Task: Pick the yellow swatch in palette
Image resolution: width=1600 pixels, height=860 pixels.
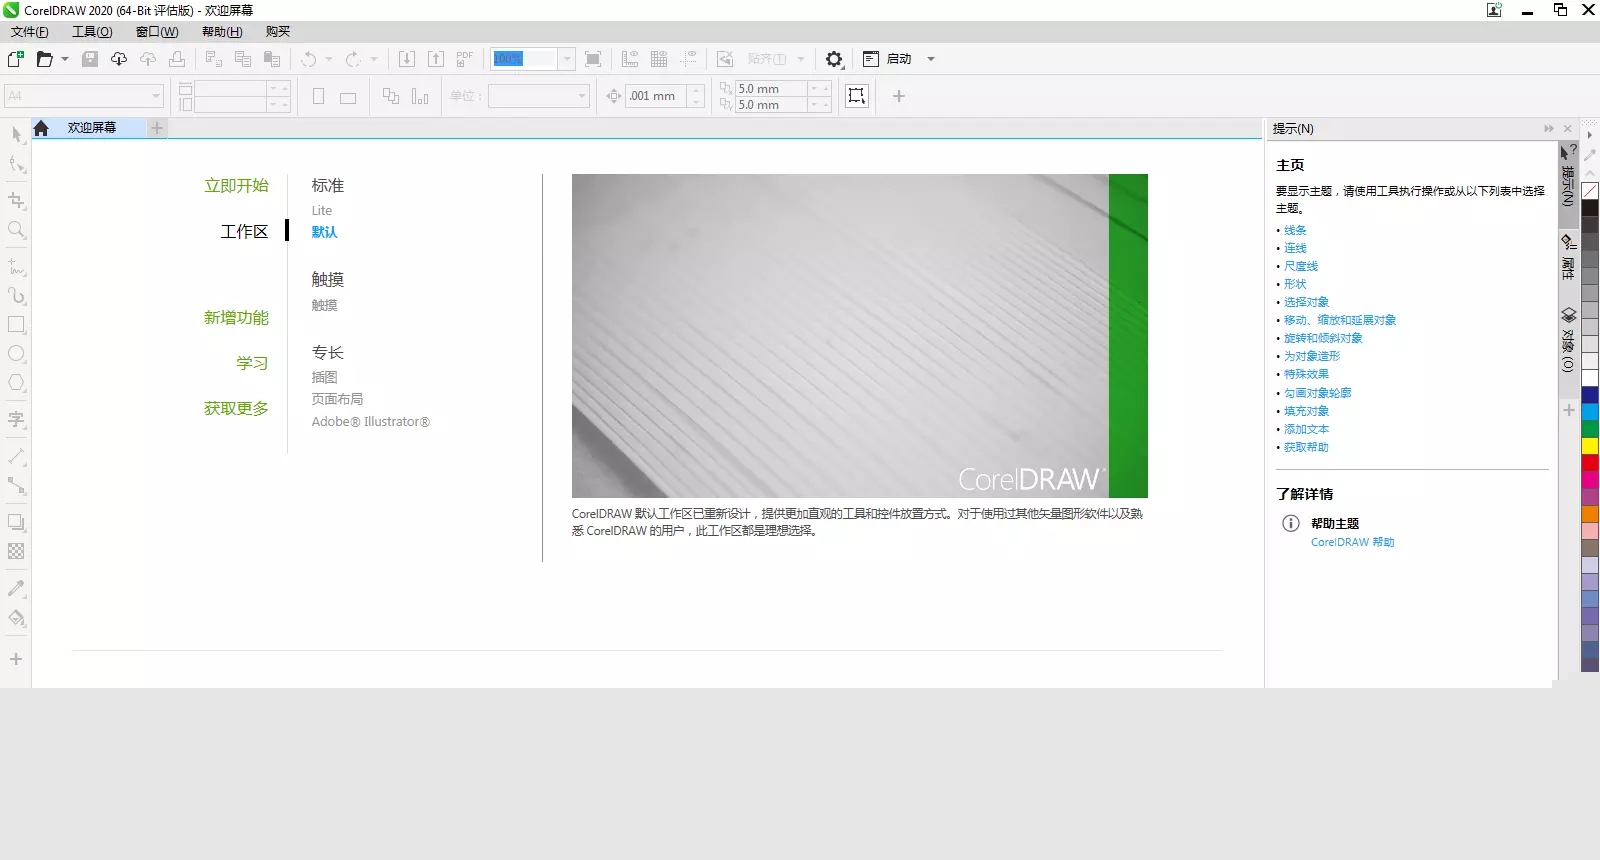Action: pyautogui.click(x=1590, y=446)
